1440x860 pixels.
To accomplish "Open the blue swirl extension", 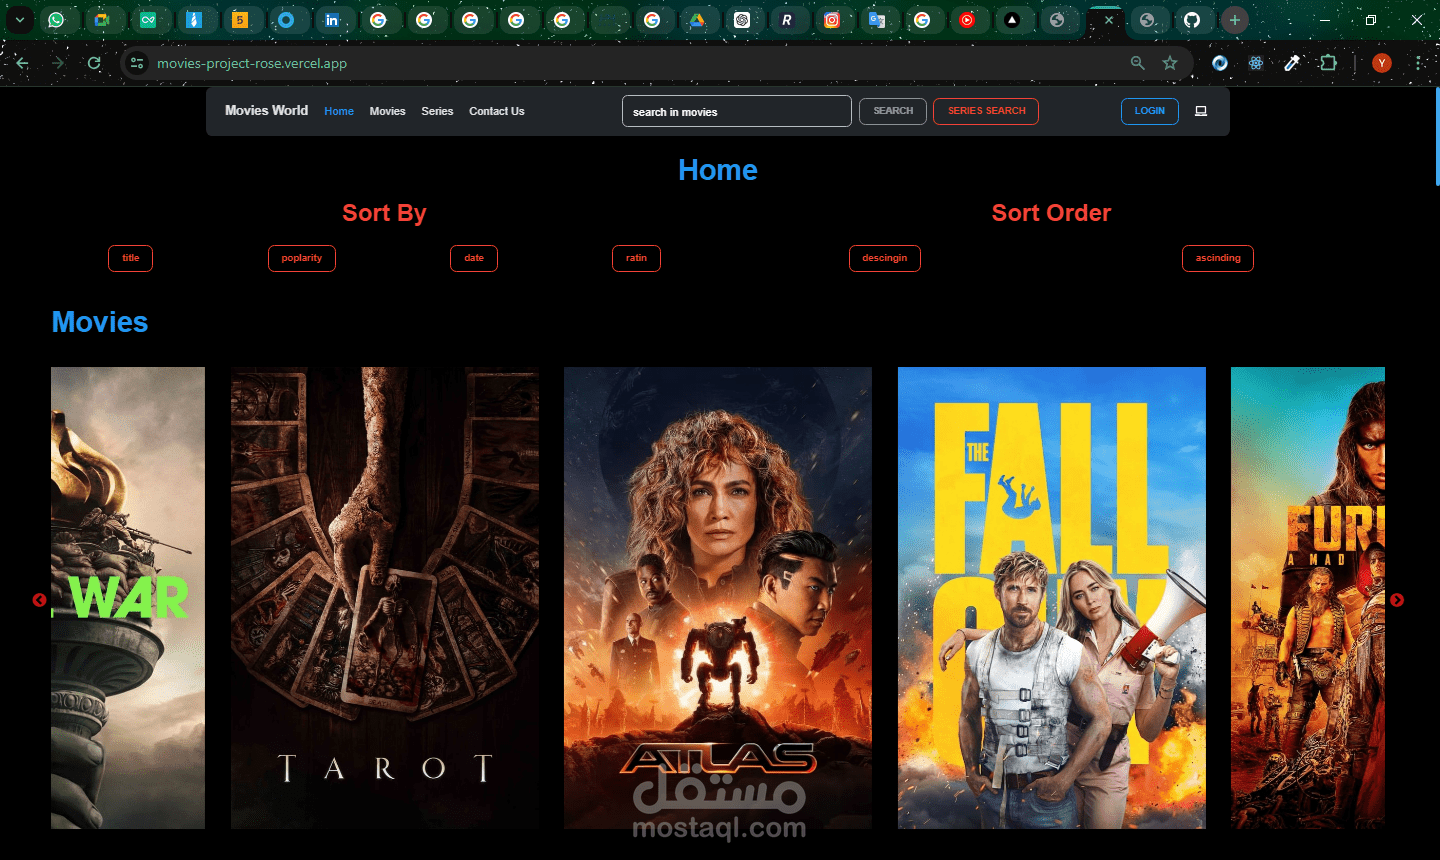I will pos(1220,63).
